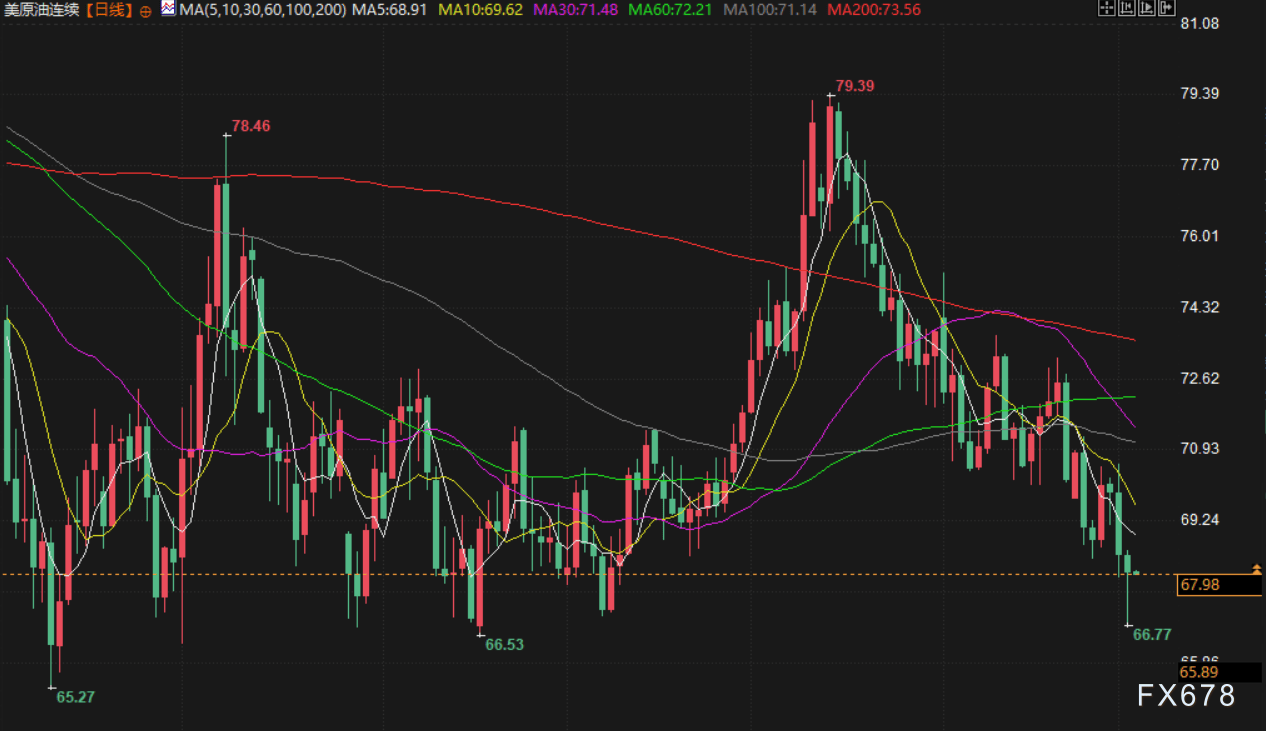Image resolution: width=1266 pixels, height=731 pixels.
Task: Select the 【日线】 daily period label
Action: (x=108, y=10)
